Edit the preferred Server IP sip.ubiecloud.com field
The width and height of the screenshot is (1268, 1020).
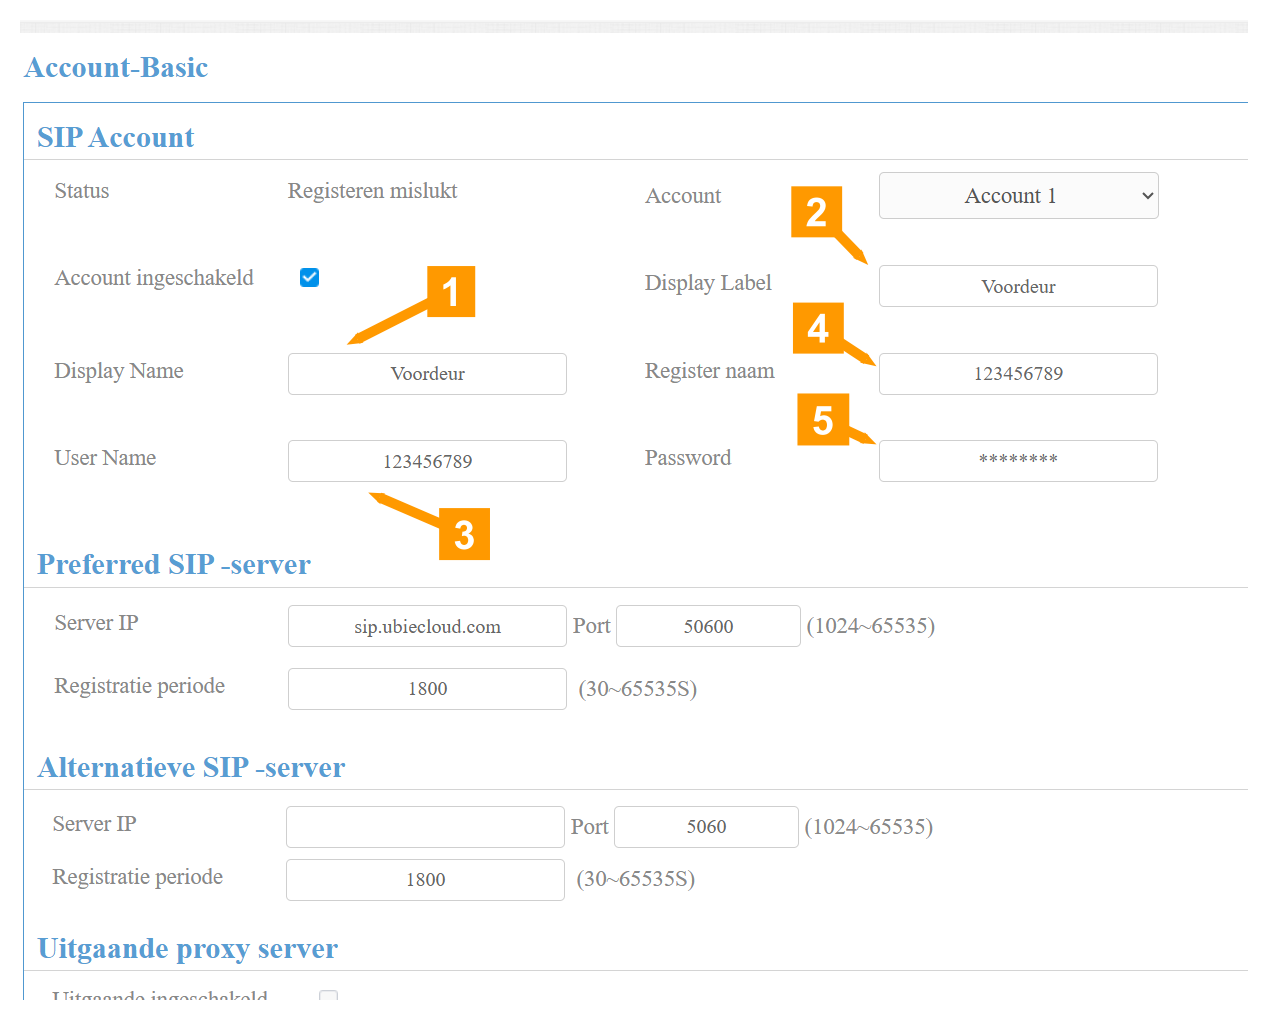click(427, 627)
